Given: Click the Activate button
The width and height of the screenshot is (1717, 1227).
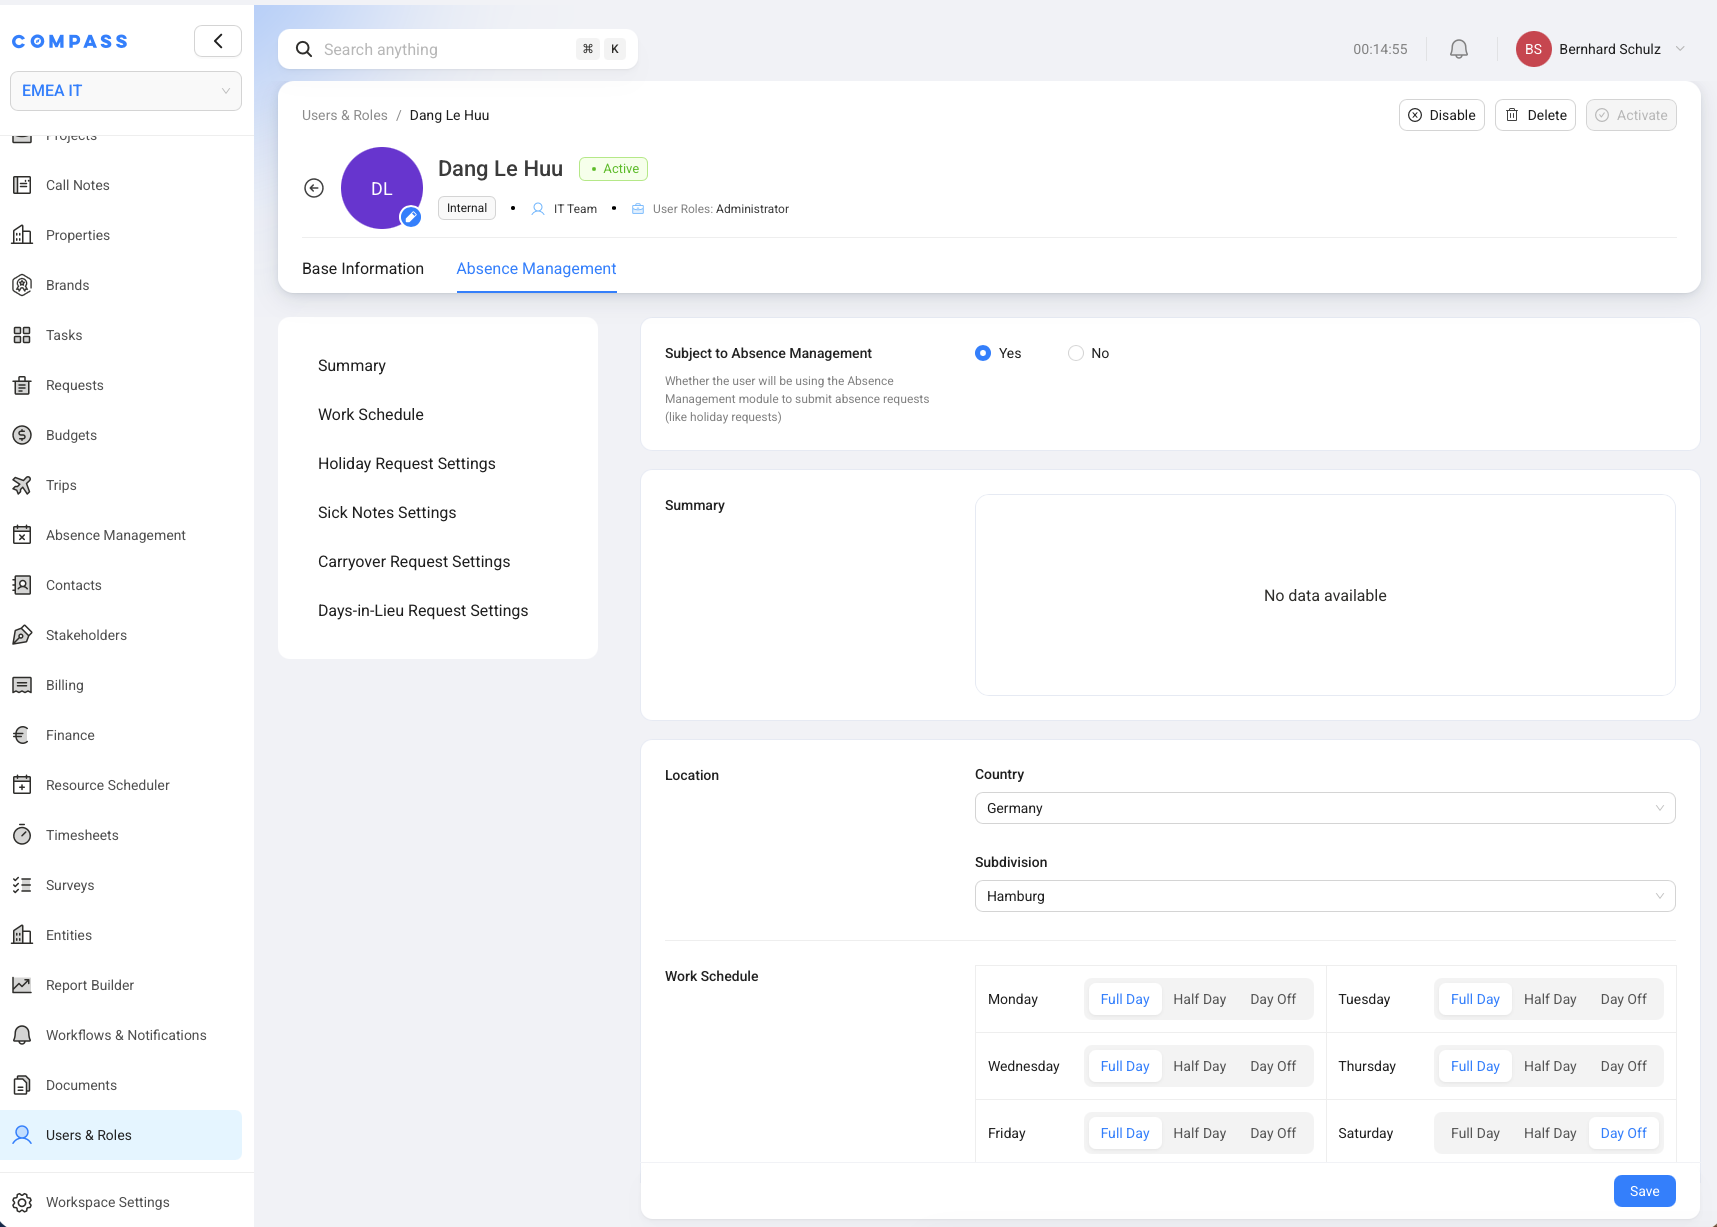Looking at the screenshot, I should click(1631, 115).
